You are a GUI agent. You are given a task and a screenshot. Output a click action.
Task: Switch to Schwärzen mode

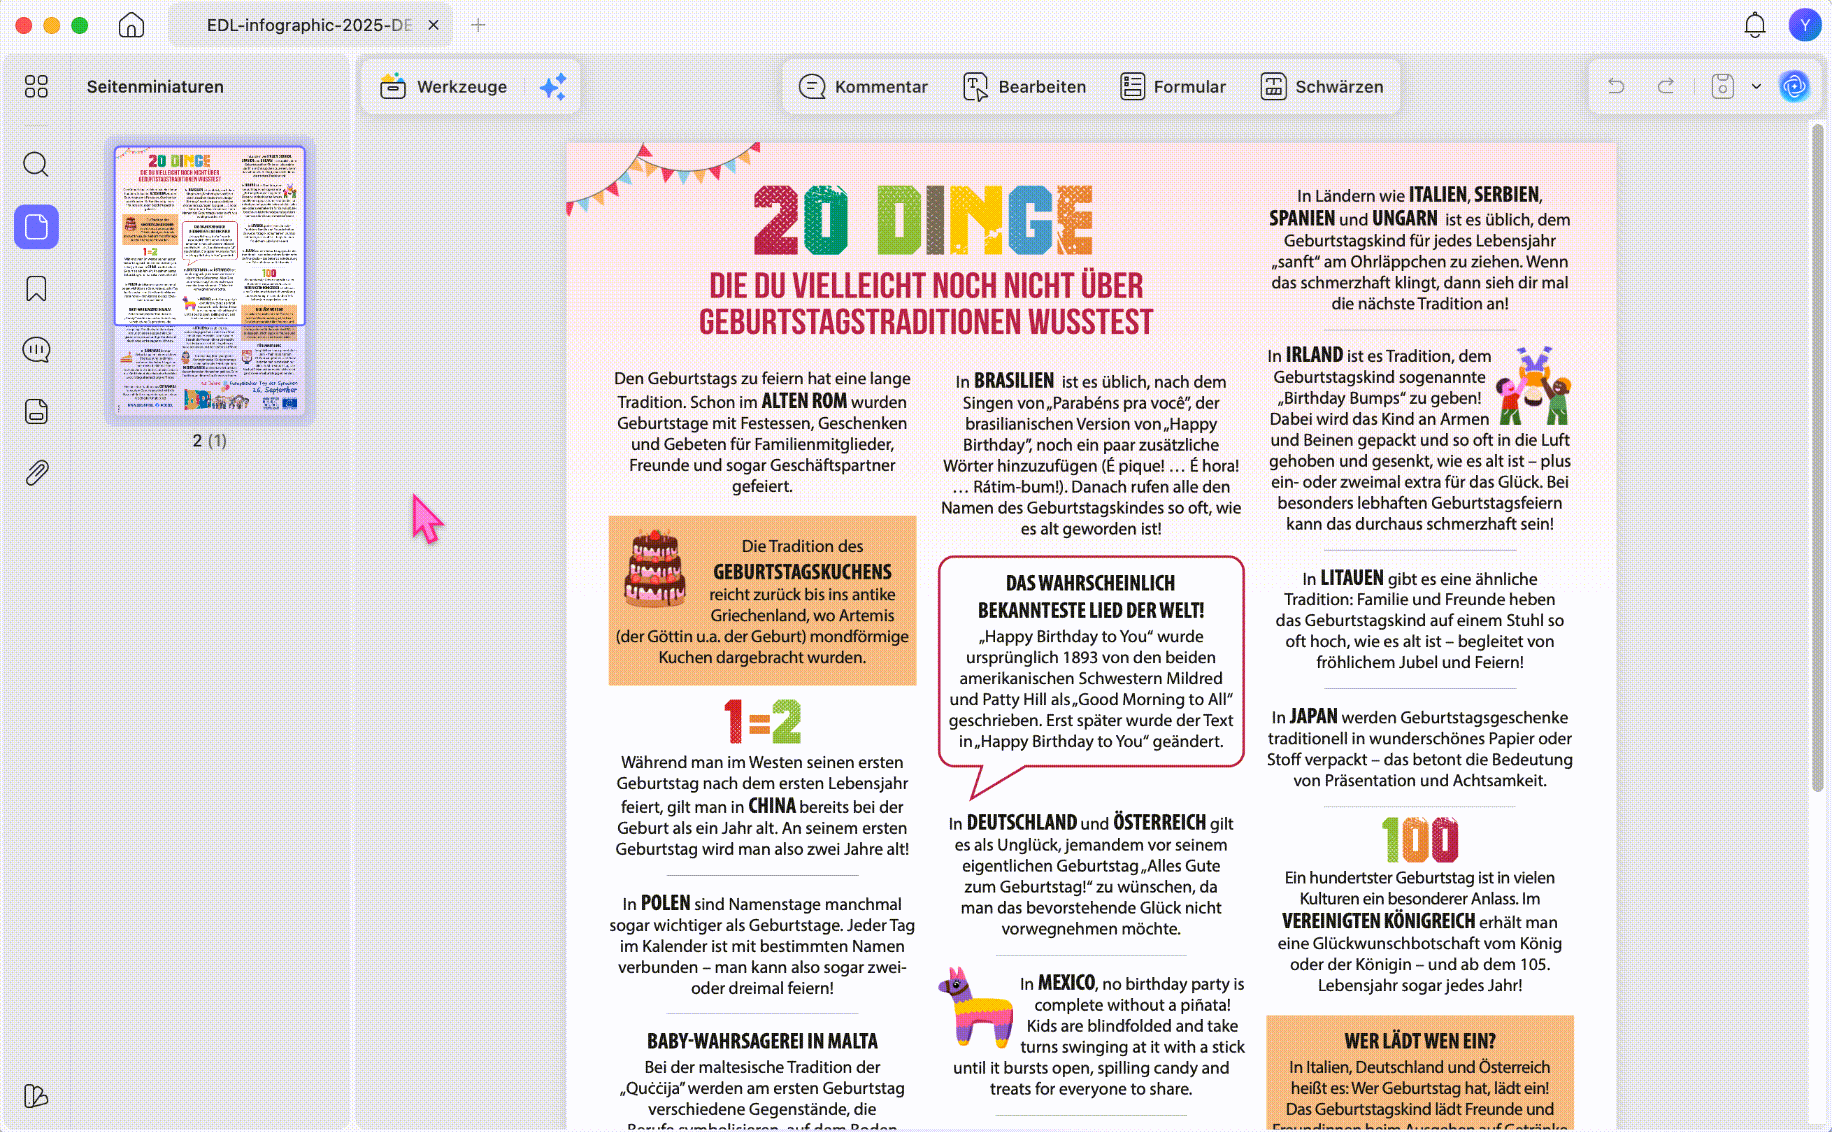[1322, 87]
